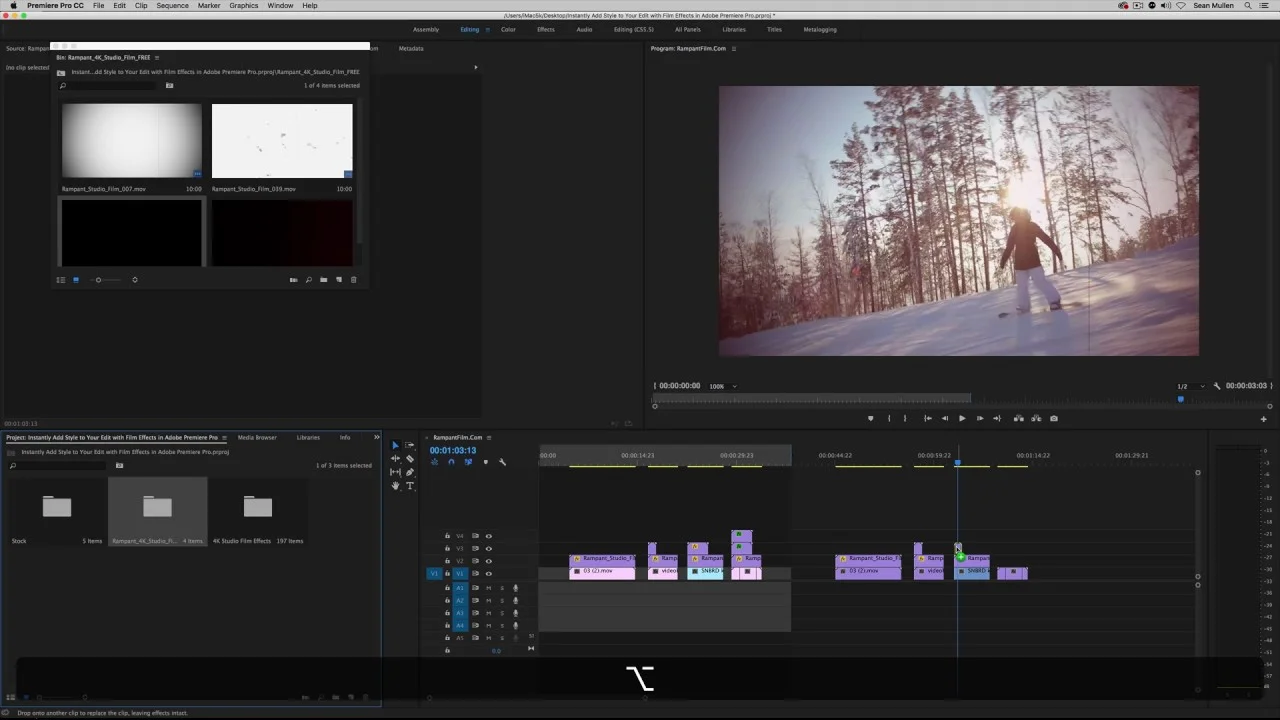Screen dimensions: 1280x720
Task: Select the Razor tool in the toolbox
Action: click(x=410, y=459)
